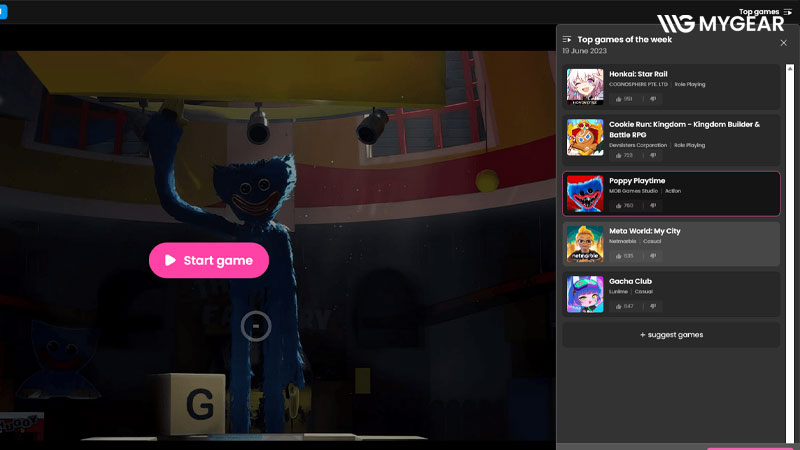Open Cookie Run: Kingdom title text
Screen dimensions: 800x450
[x=684, y=130]
